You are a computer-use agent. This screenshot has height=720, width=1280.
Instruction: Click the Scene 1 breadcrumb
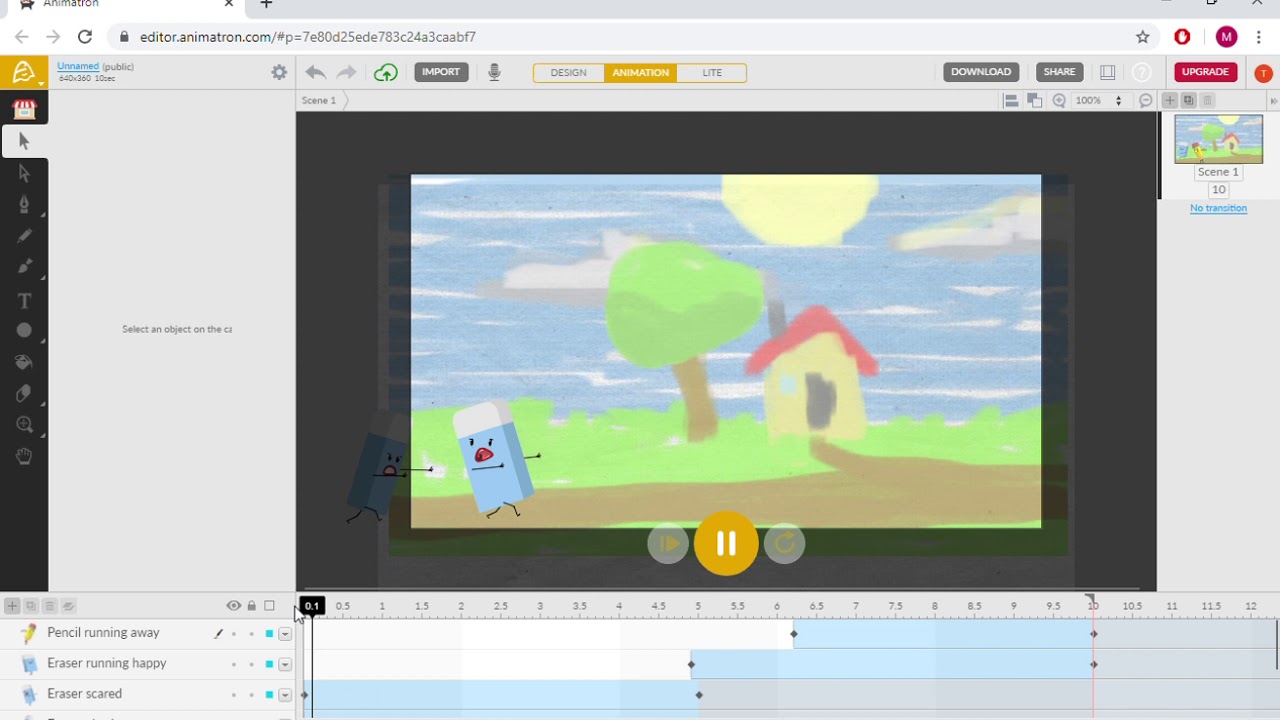[319, 101]
